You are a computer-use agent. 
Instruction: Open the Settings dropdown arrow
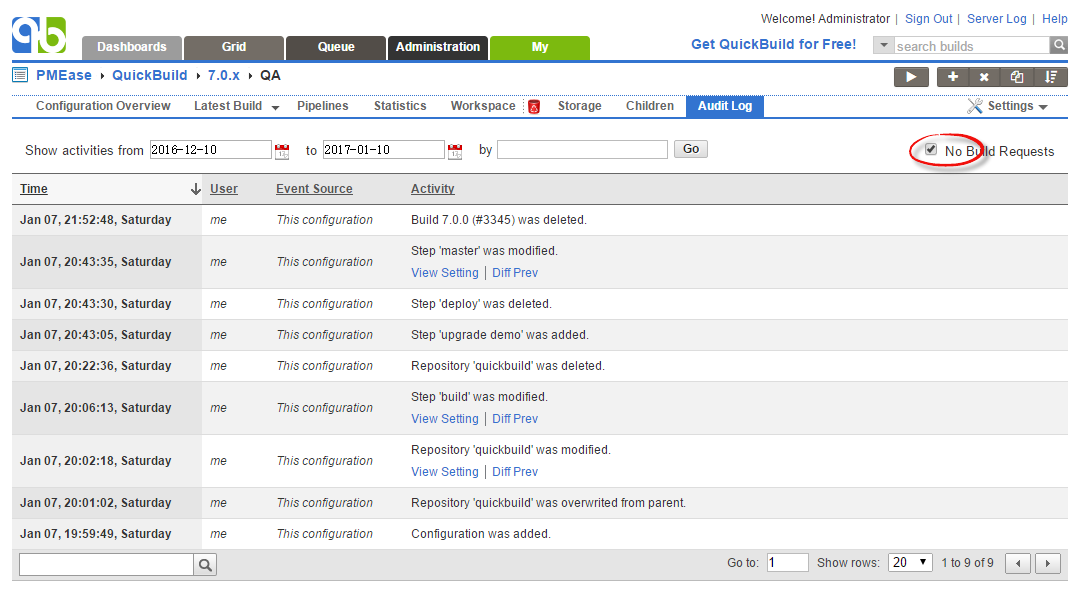[1043, 107]
